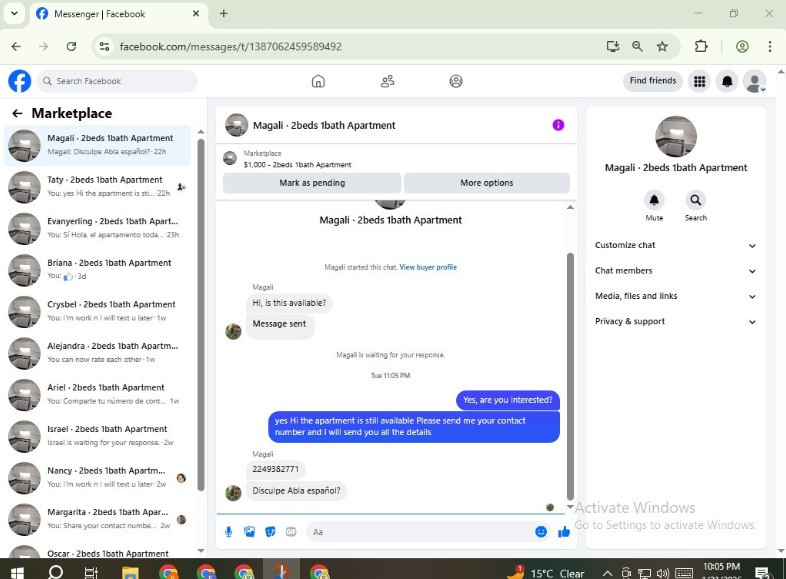
Task: Open Alejandra conversation in the chat list
Action: point(97,353)
